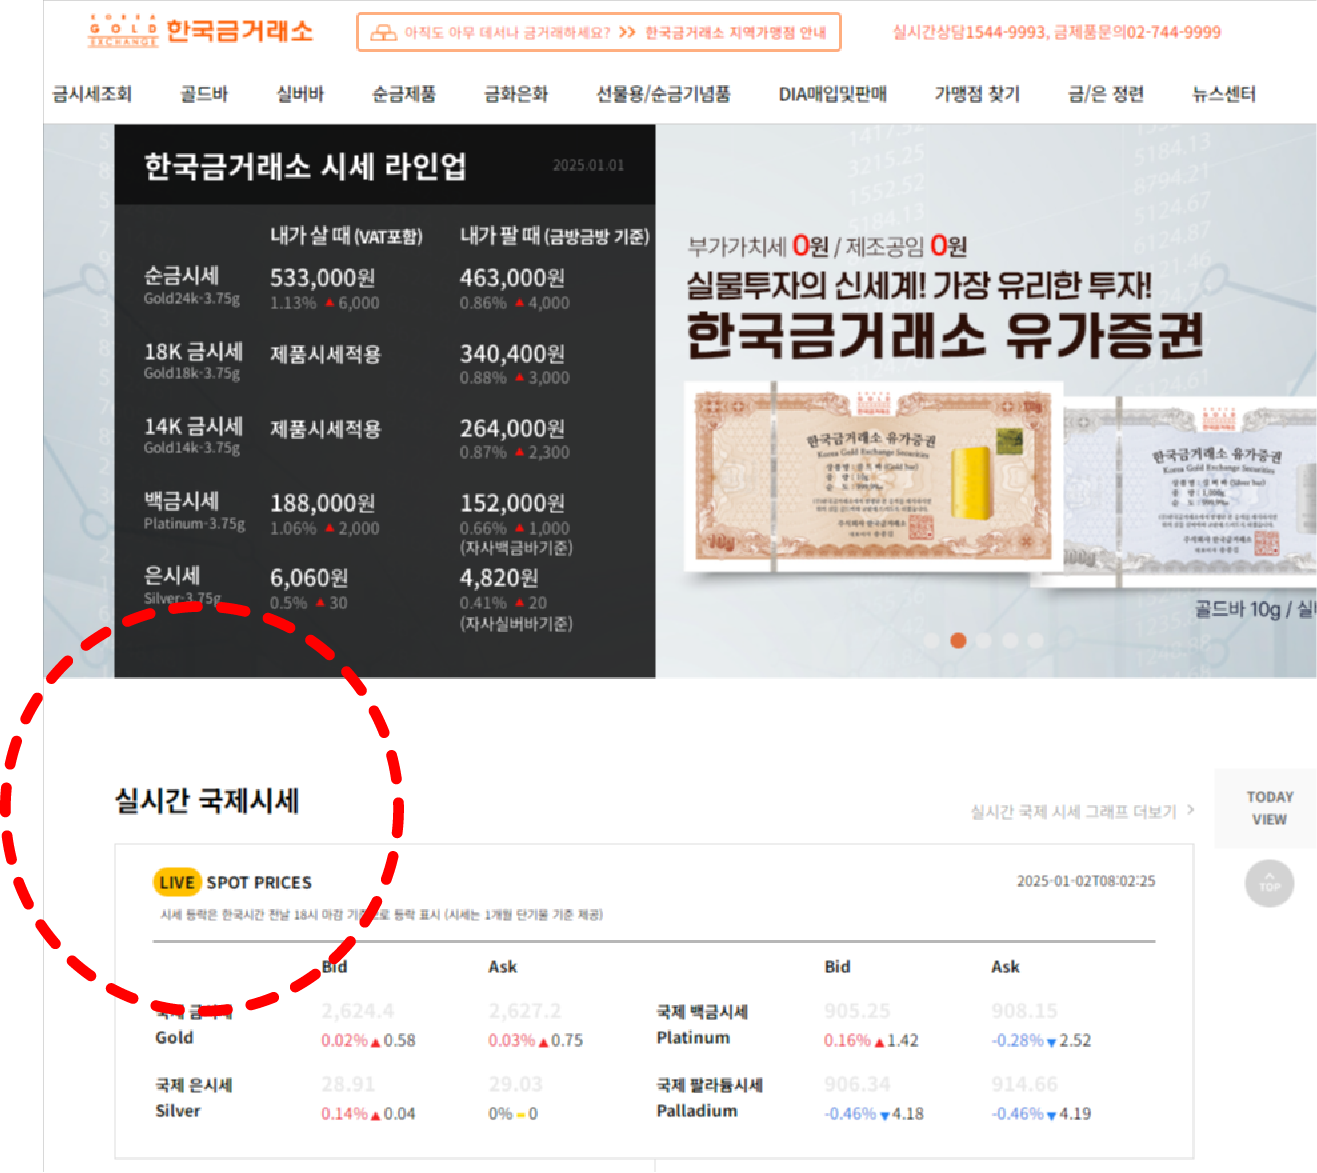Click the LIVE badge icon

pos(177,882)
